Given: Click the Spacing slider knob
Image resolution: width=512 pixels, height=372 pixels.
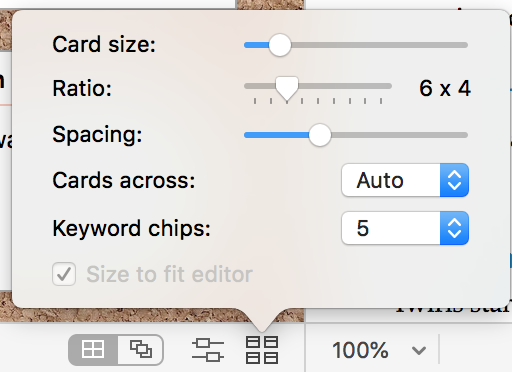Looking at the screenshot, I should [x=319, y=135].
